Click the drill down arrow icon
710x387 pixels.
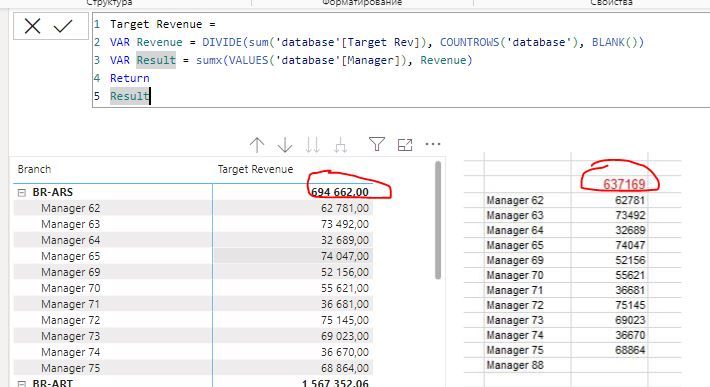point(285,145)
